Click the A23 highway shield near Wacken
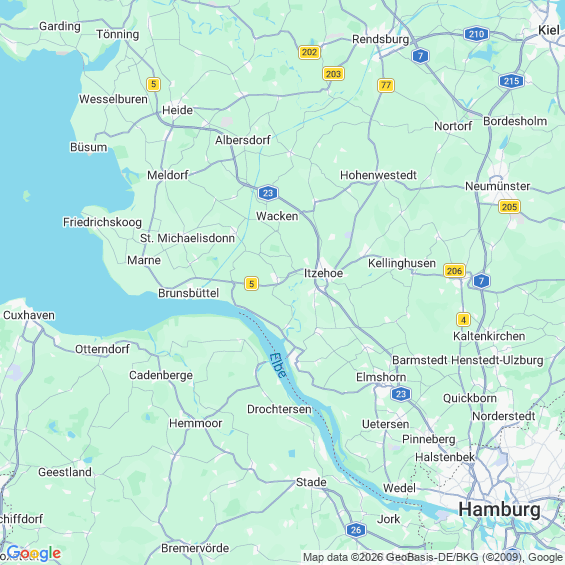This screenshot has height=565, width=565. (268, 193)
